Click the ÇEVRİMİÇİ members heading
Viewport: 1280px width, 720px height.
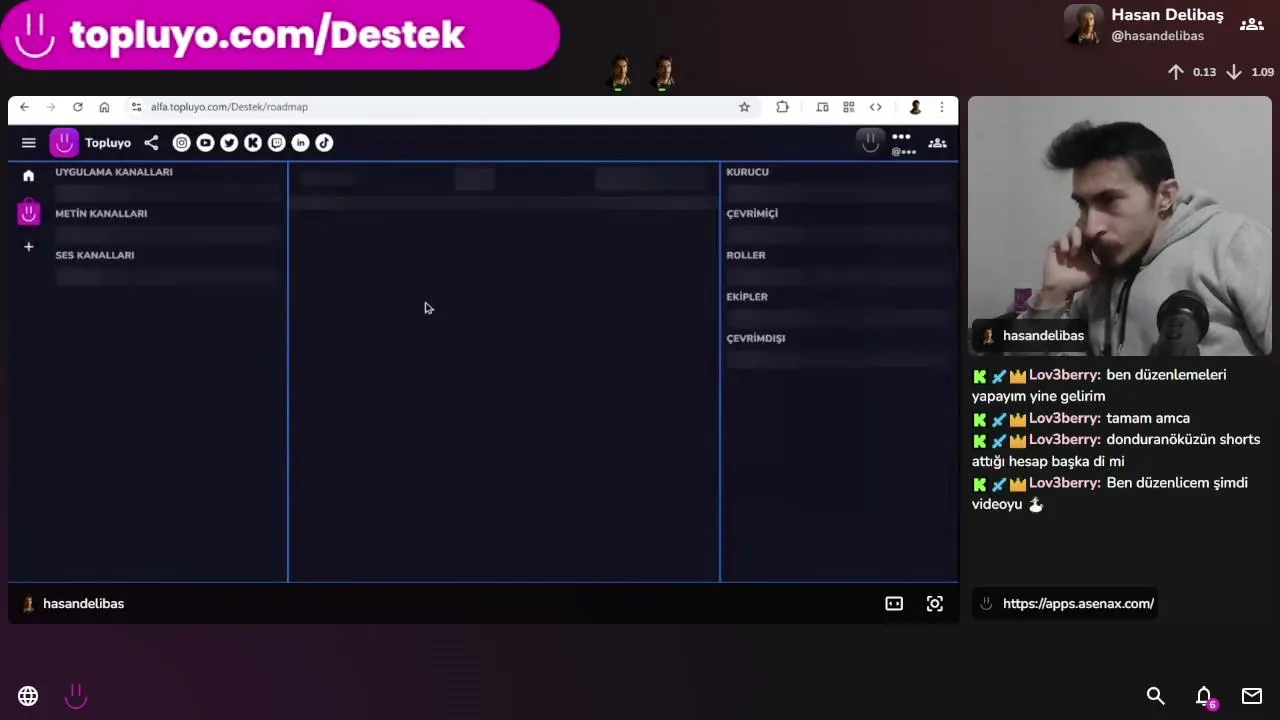(752, 213)
